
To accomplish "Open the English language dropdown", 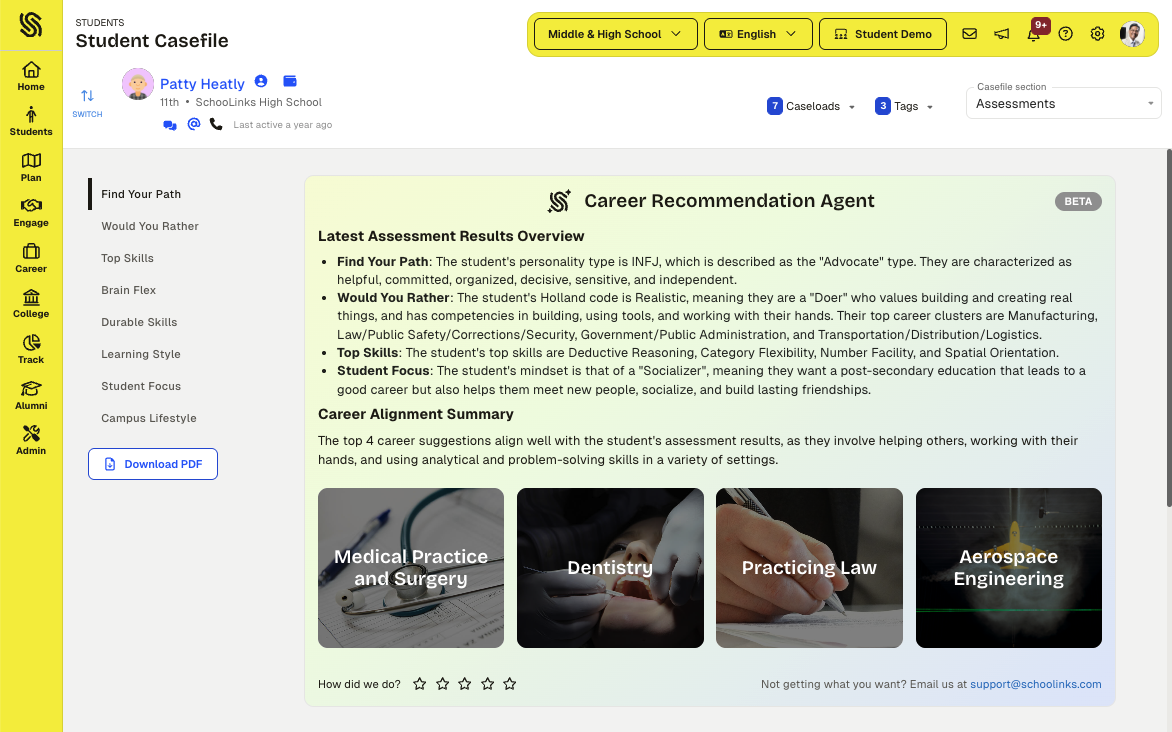I will coord(757,33).
